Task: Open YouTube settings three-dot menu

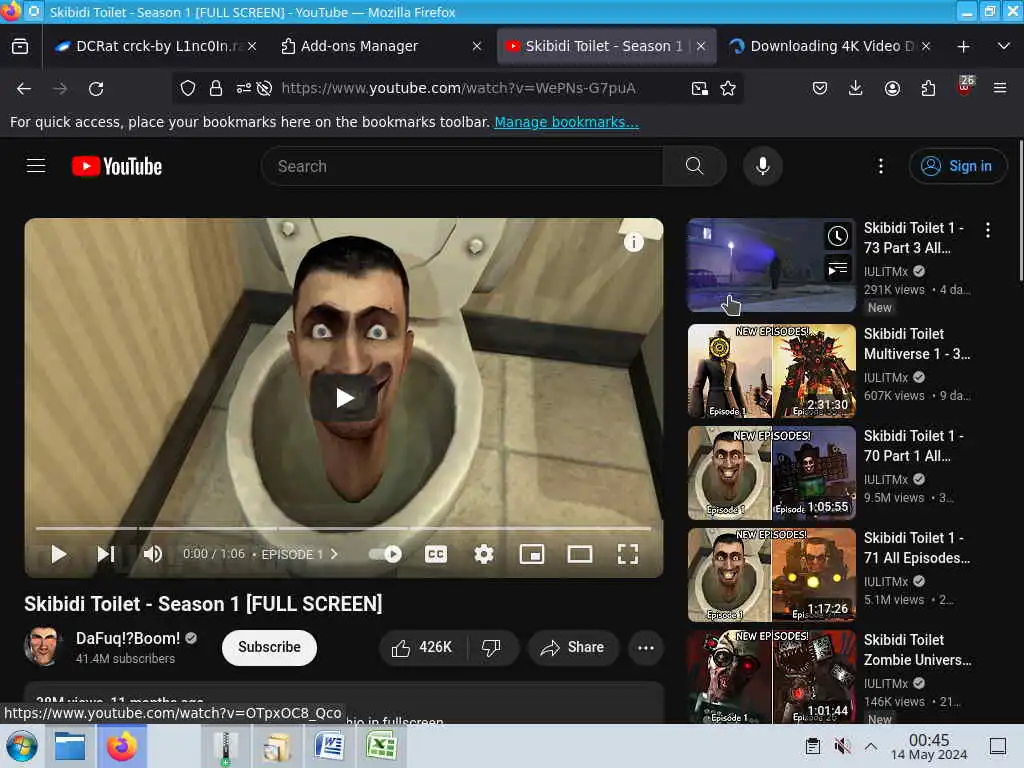Action: [880, 166]
